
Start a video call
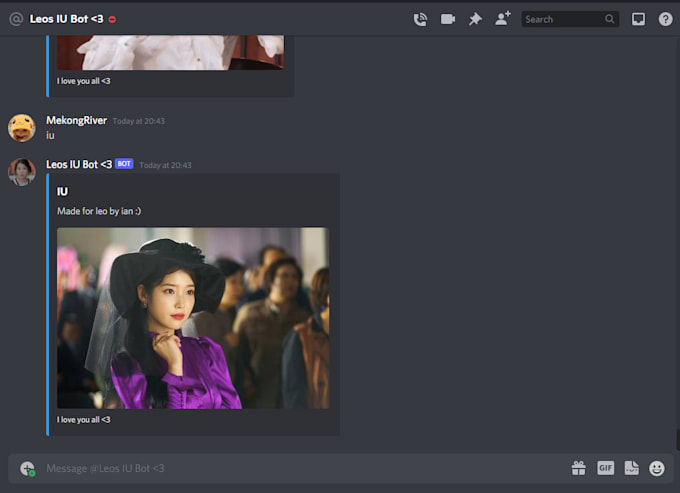448,20
